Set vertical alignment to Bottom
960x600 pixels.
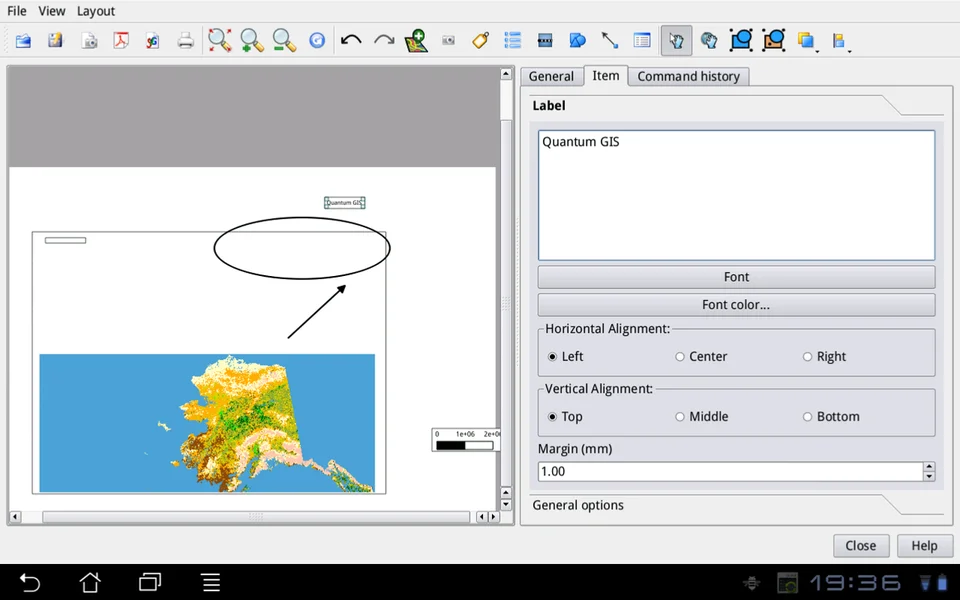pos(807,416)
